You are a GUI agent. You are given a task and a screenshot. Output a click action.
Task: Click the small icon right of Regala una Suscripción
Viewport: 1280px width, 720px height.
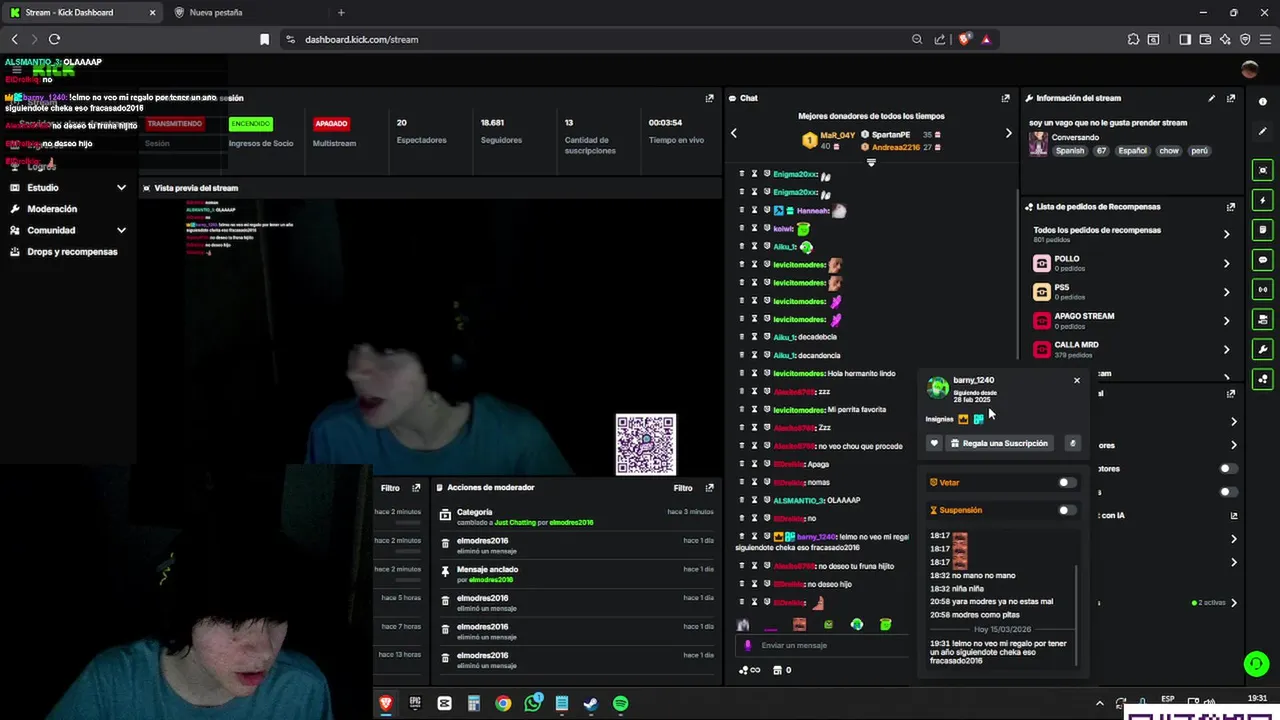(1072, 443)
